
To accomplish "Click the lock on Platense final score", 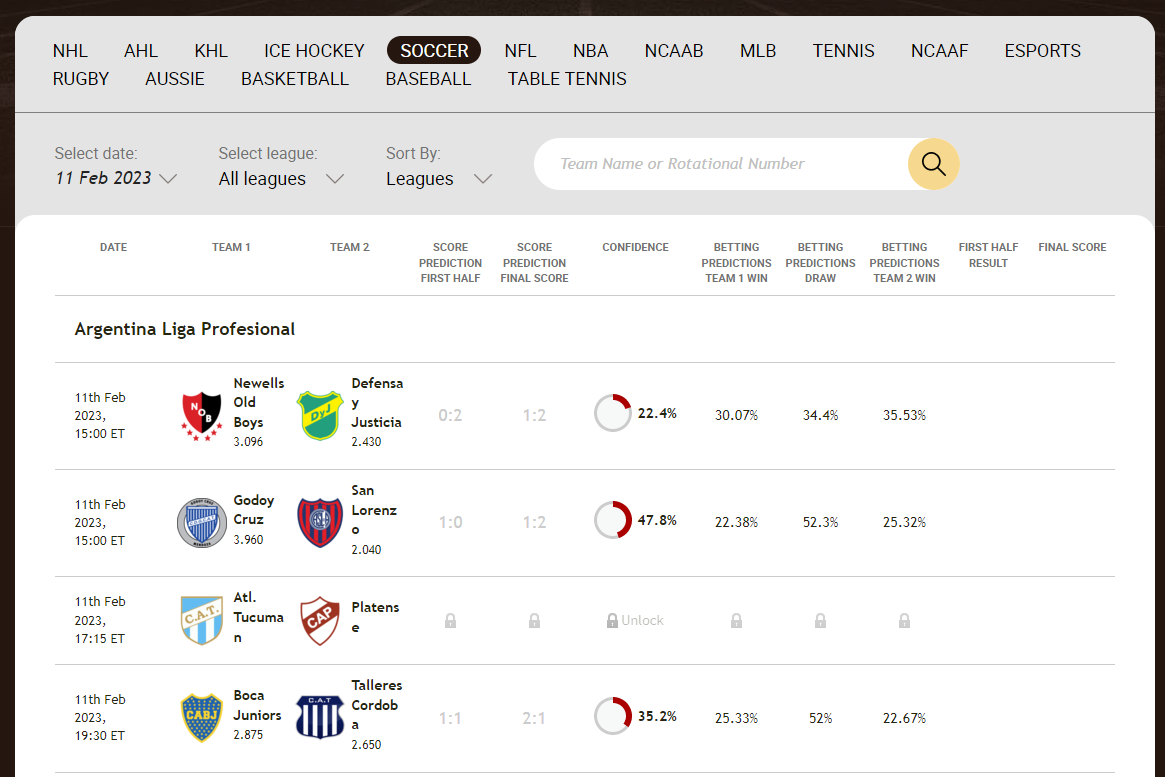I will tap(534, 620).
